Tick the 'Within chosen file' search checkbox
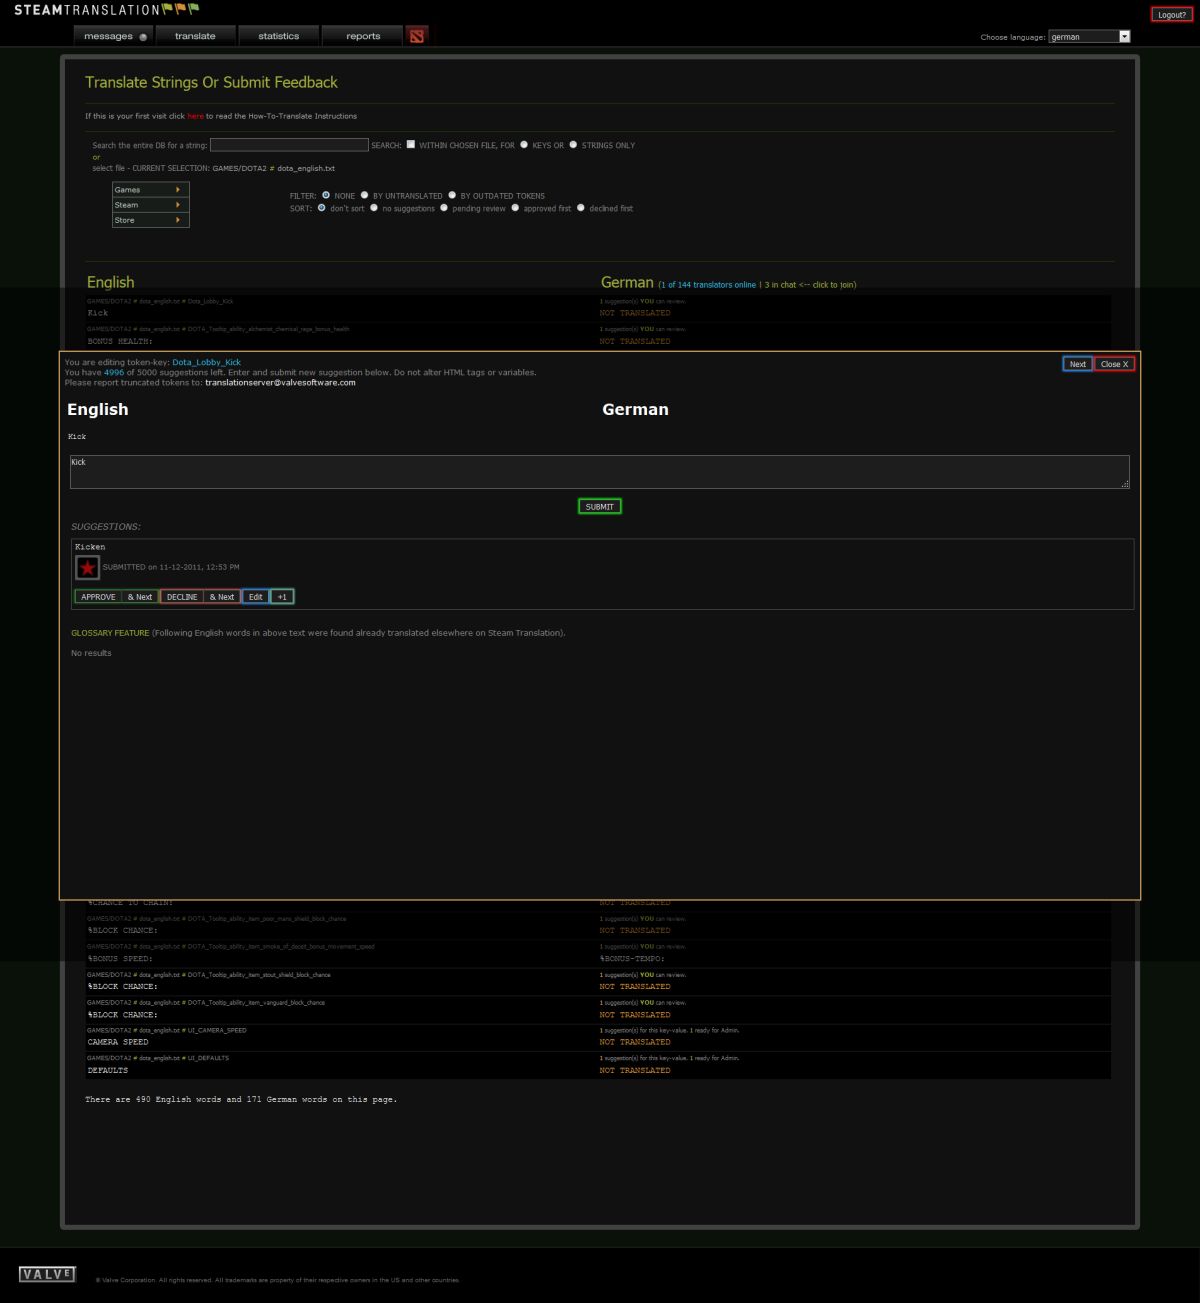 coord(410,144)
